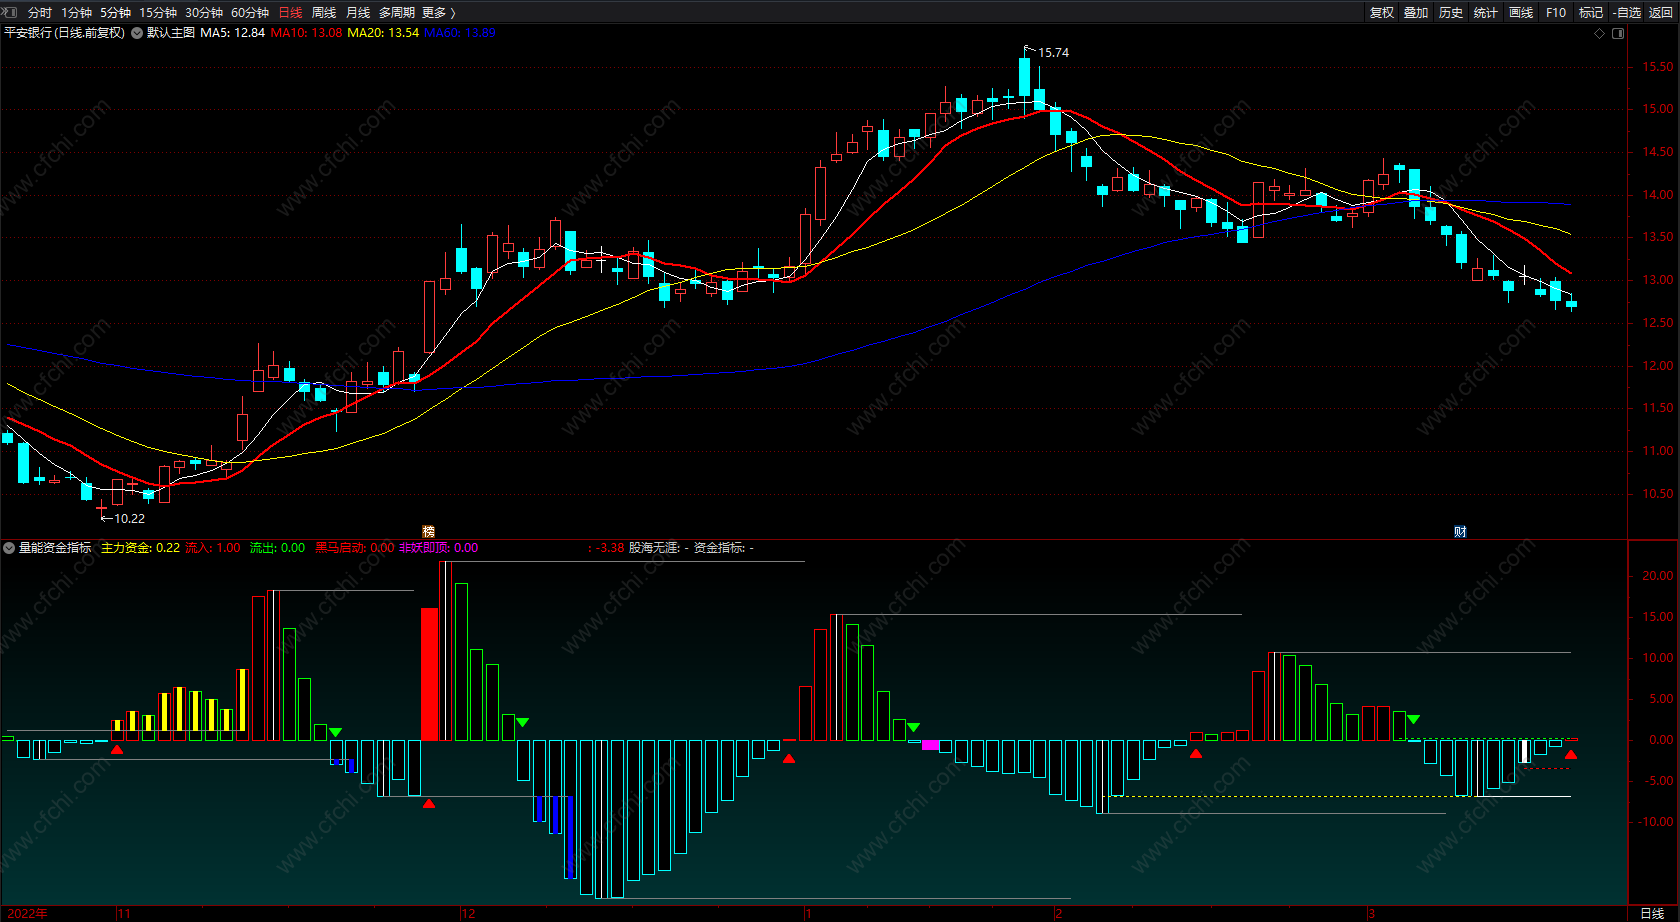Click the -10.00 indicator axis label
1680x922 pixels.
pyautogui.click(x=1655, y=822)
